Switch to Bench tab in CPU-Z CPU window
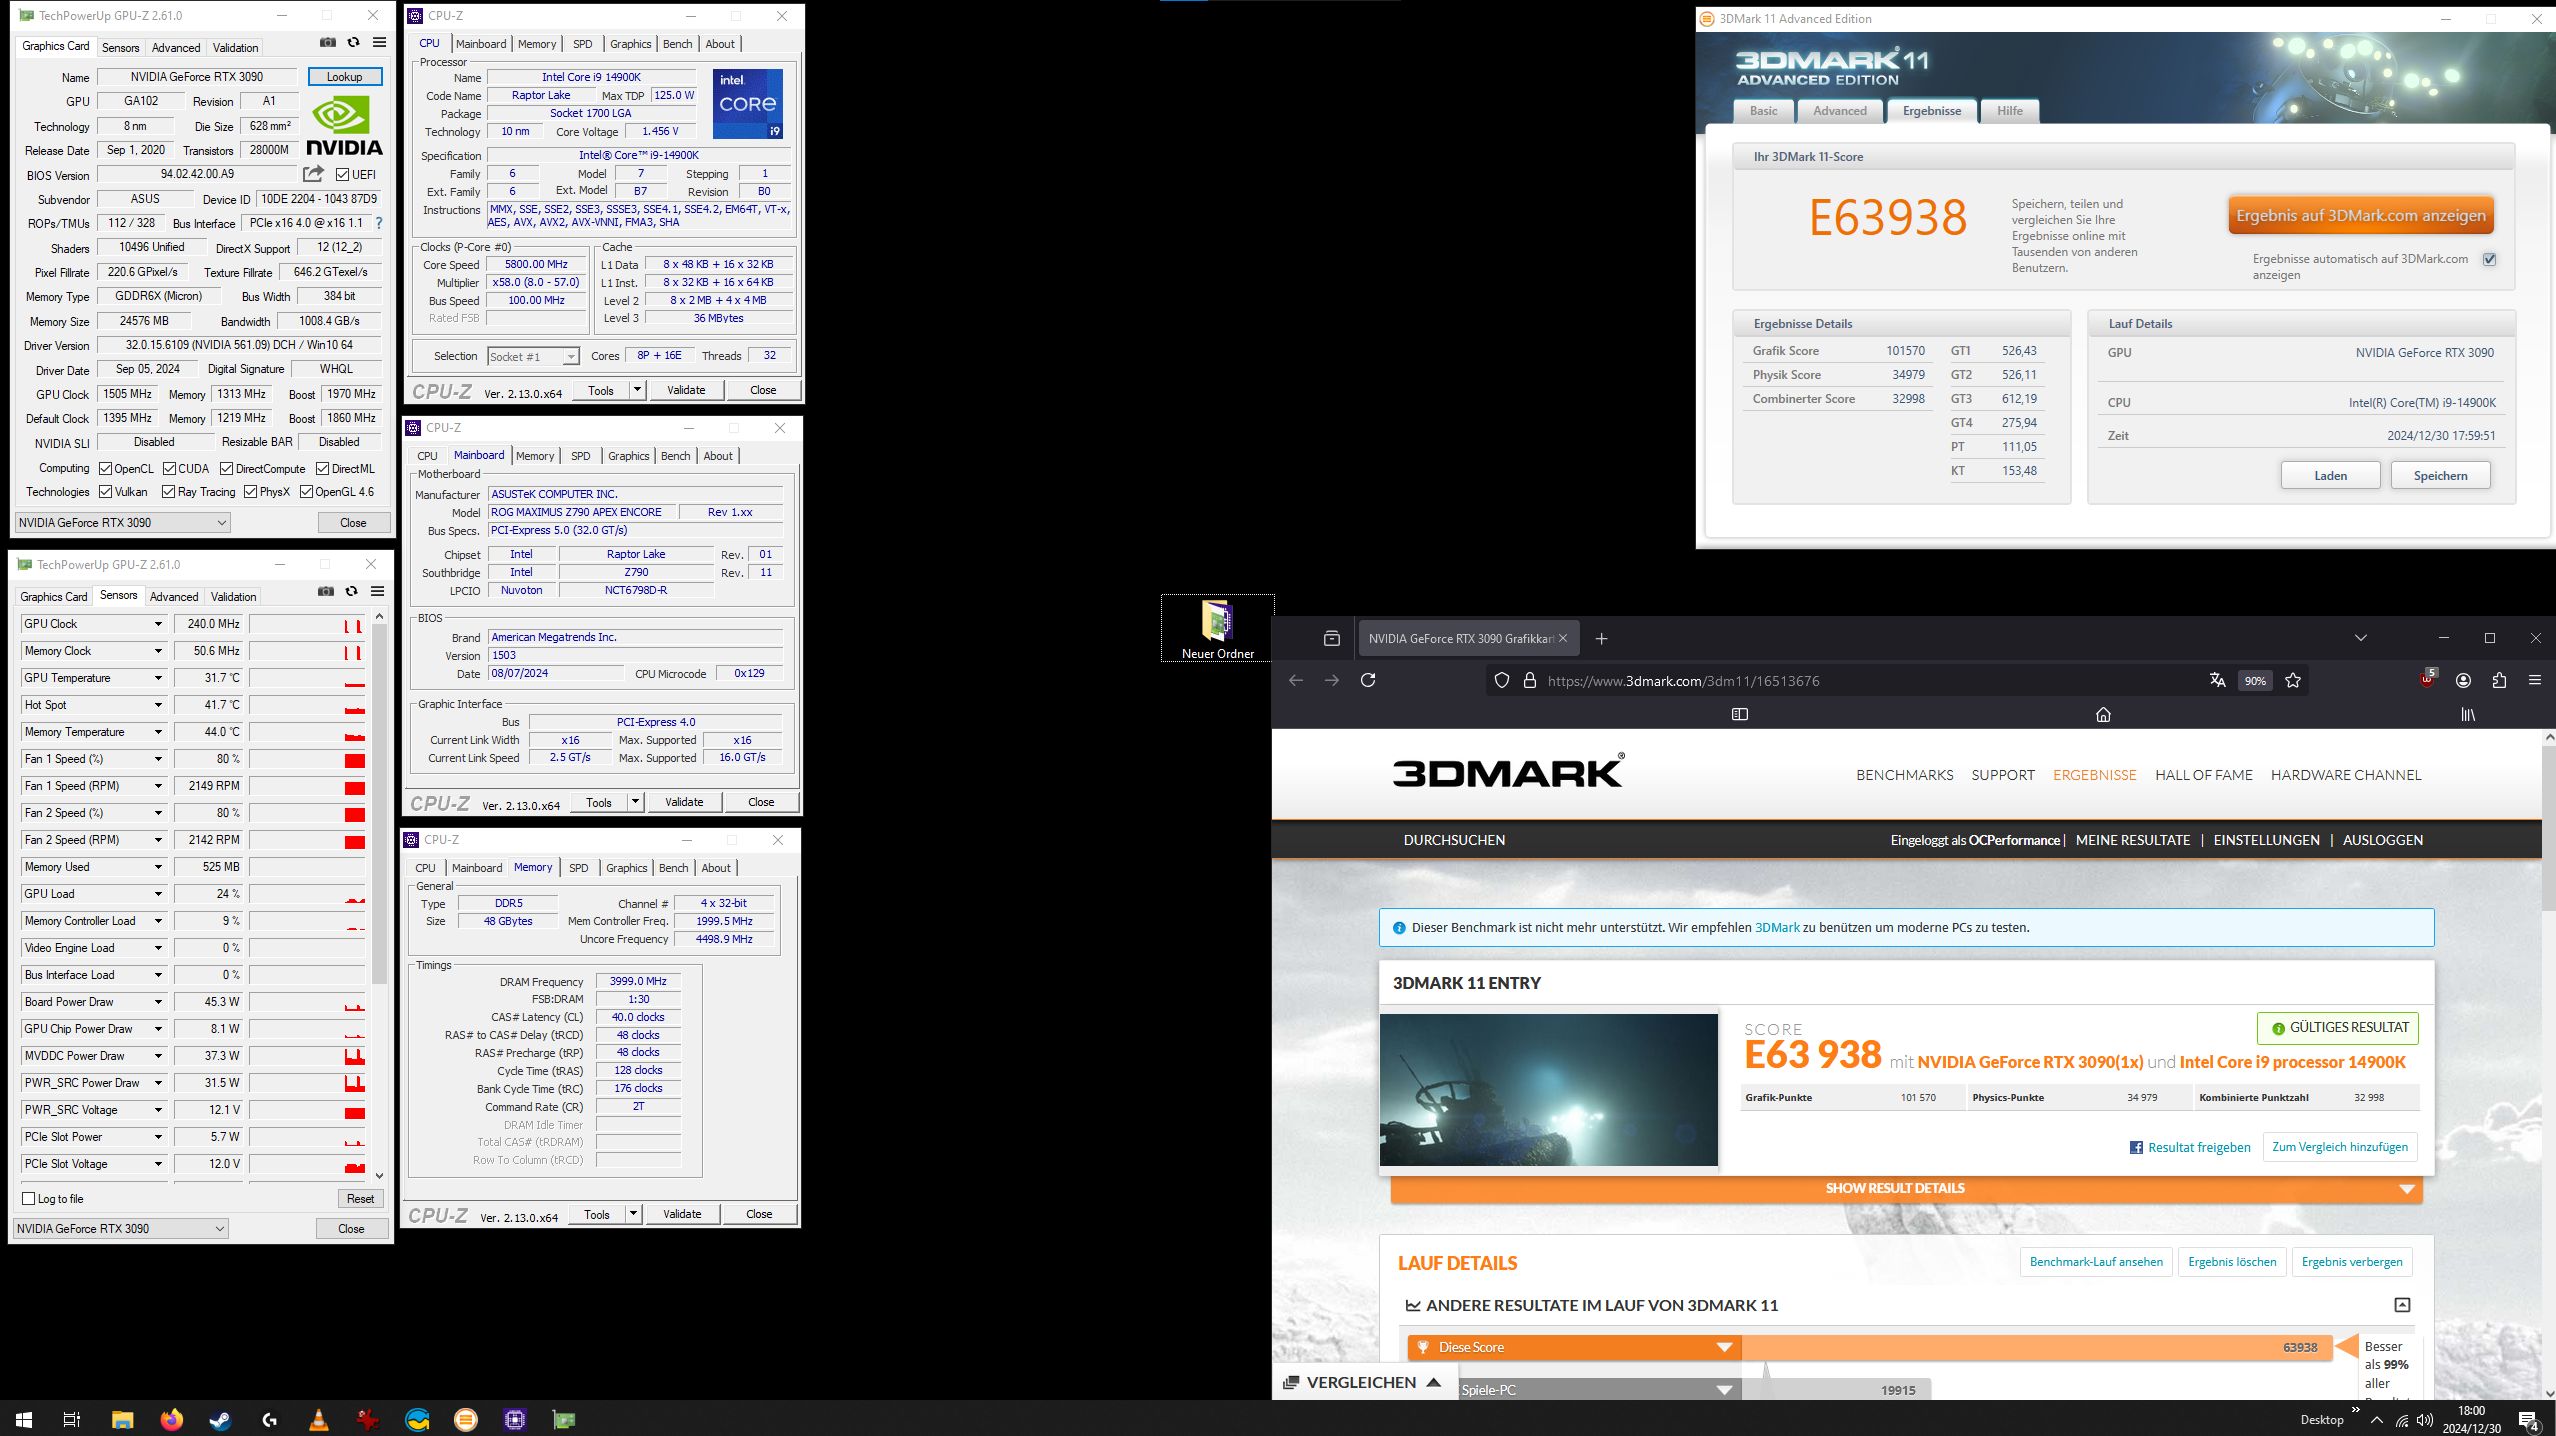 pos(677,44)
